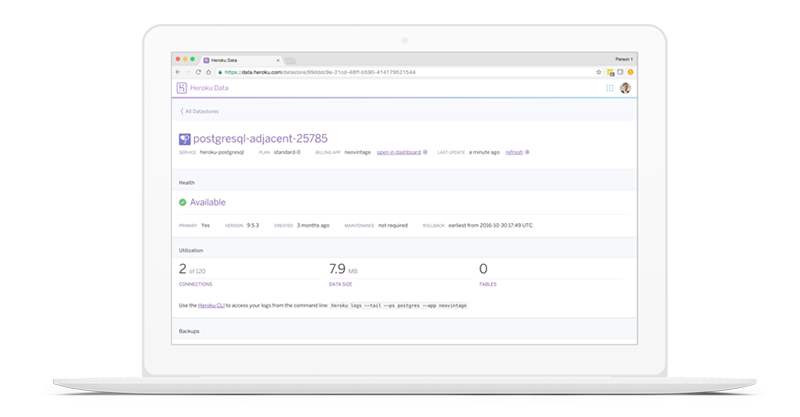Select the Heroku Data browser tab
Viewport: 800px width, 417px height.
point(242,60)
